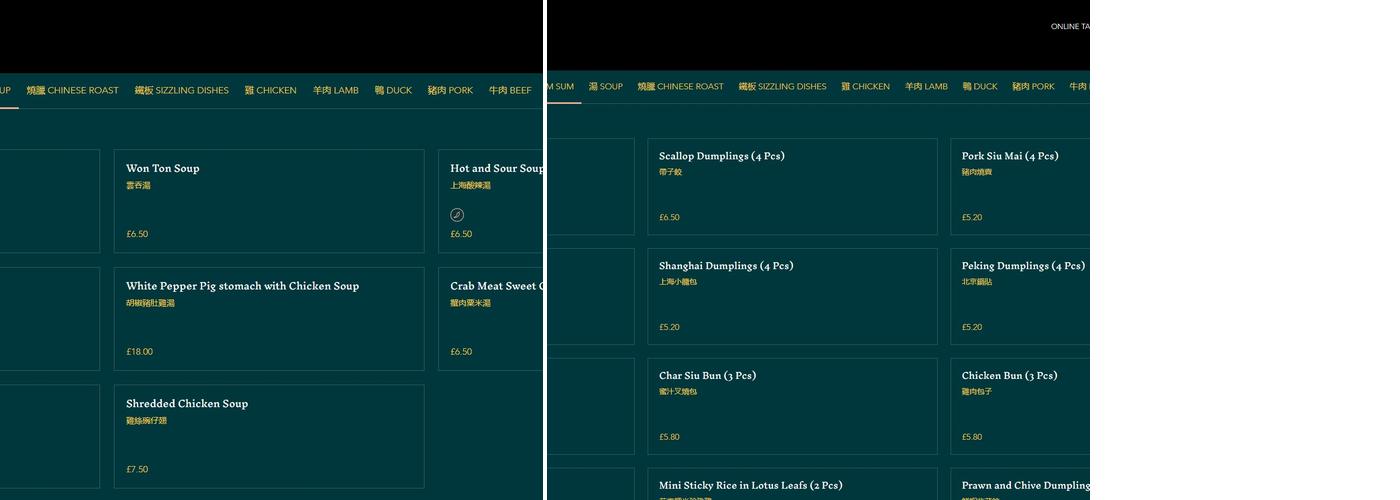Select Sizzling Dishes tab in left menu panel
Screen dimensions: 1400x500
pos(181,90)
